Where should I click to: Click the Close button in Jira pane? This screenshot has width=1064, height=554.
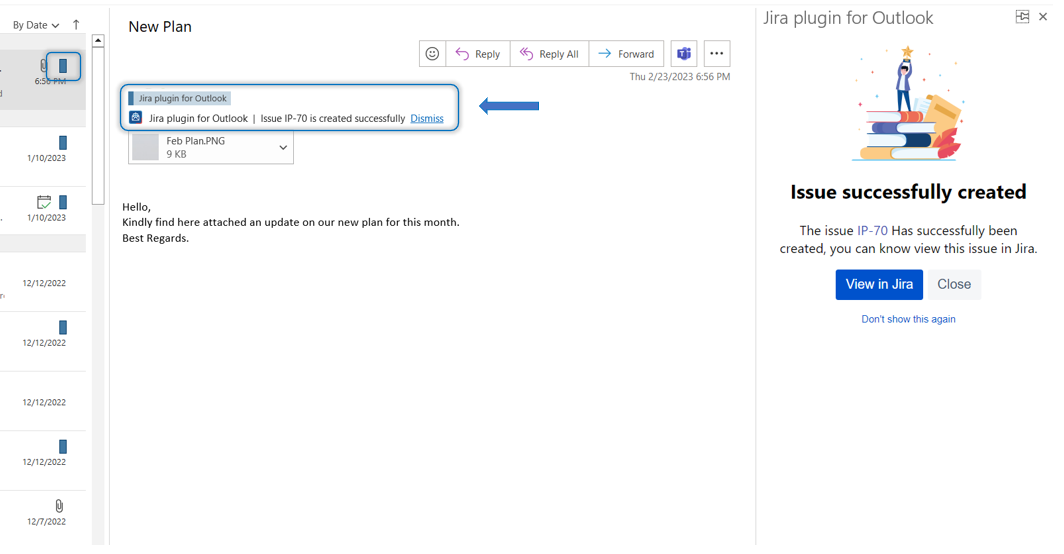953,284
